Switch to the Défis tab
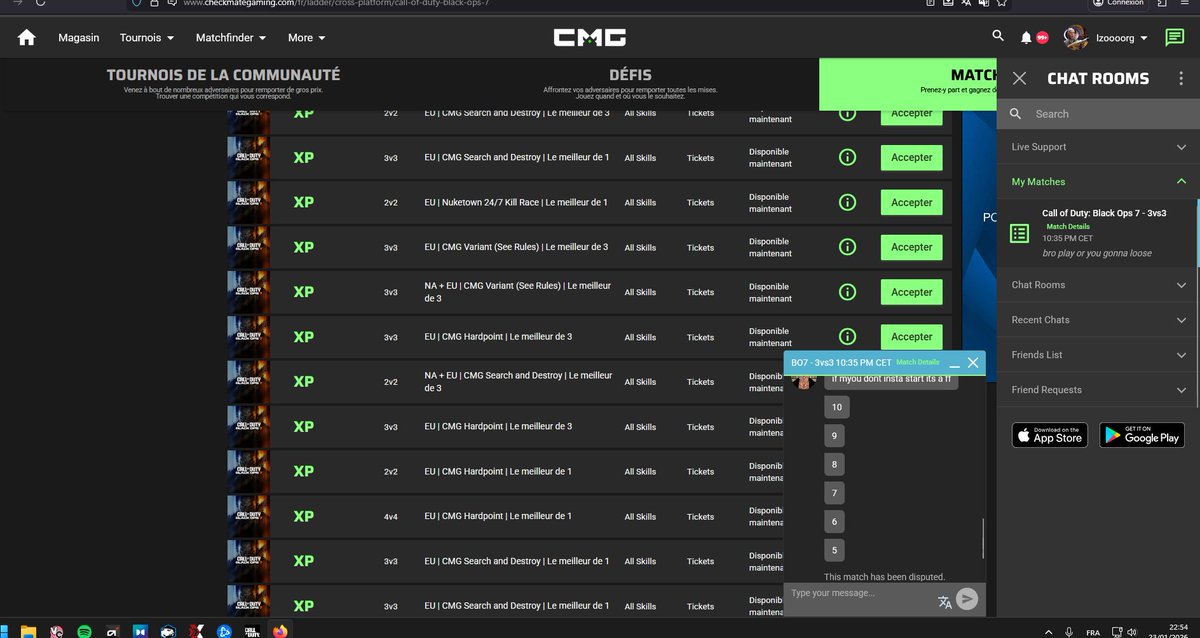The height and width of the screenshot is (638, 1200). click(630, 83)
